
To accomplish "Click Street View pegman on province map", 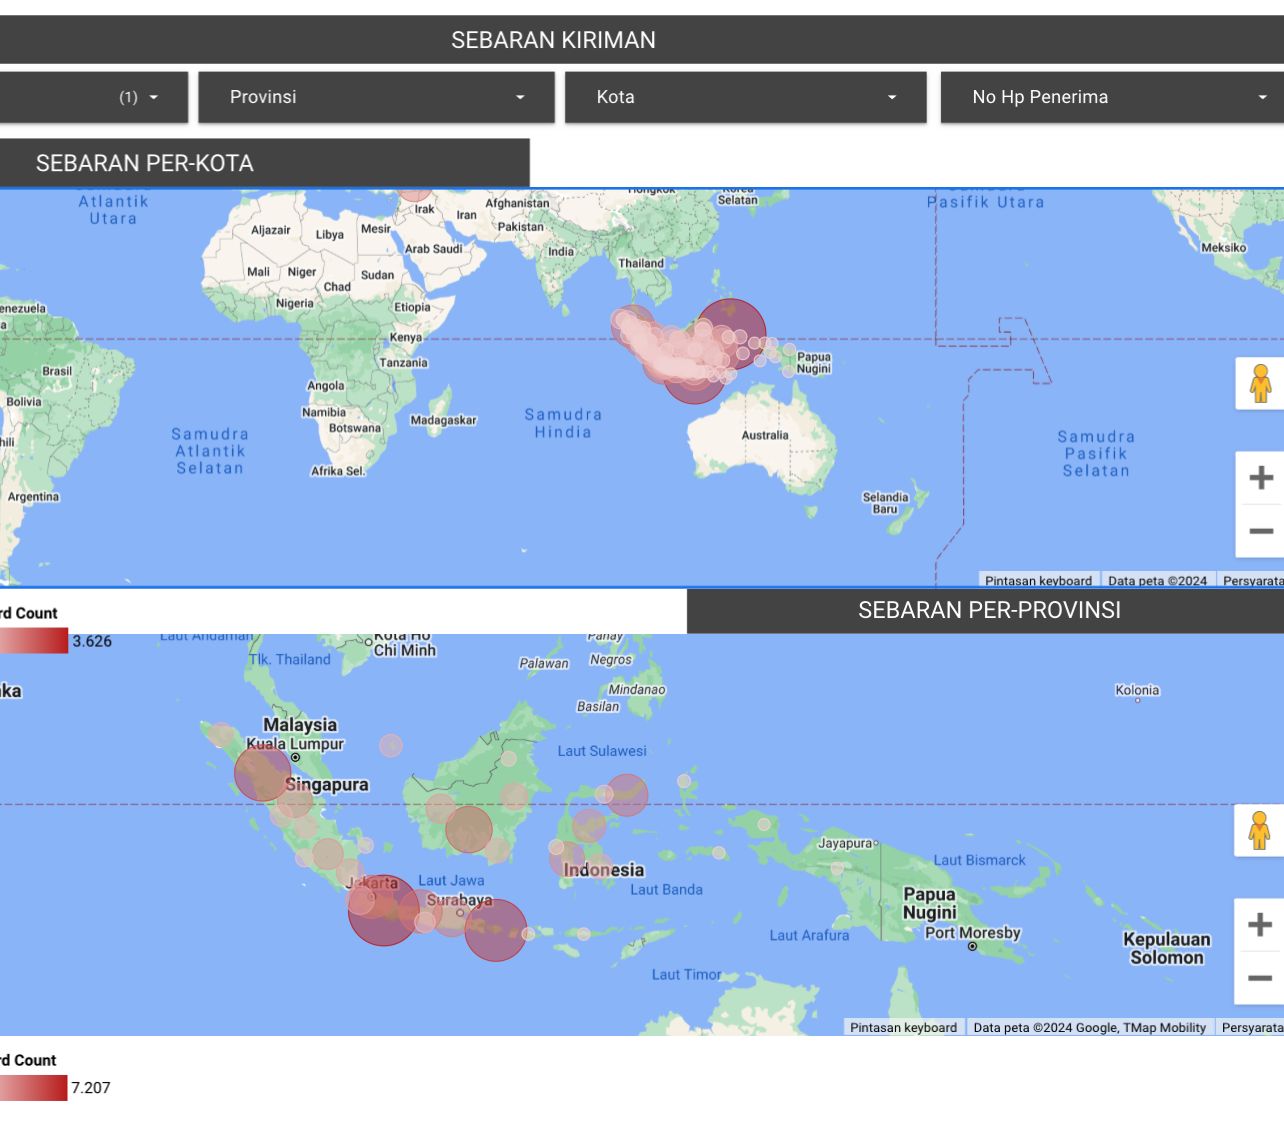I will 1259,830.
